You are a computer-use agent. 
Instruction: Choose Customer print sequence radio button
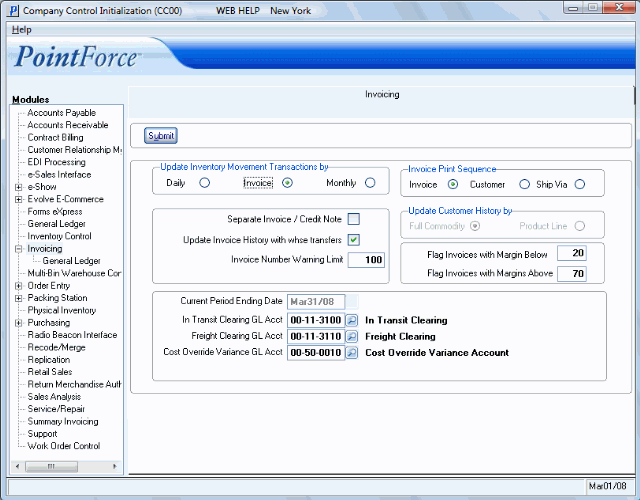point(524,184)
